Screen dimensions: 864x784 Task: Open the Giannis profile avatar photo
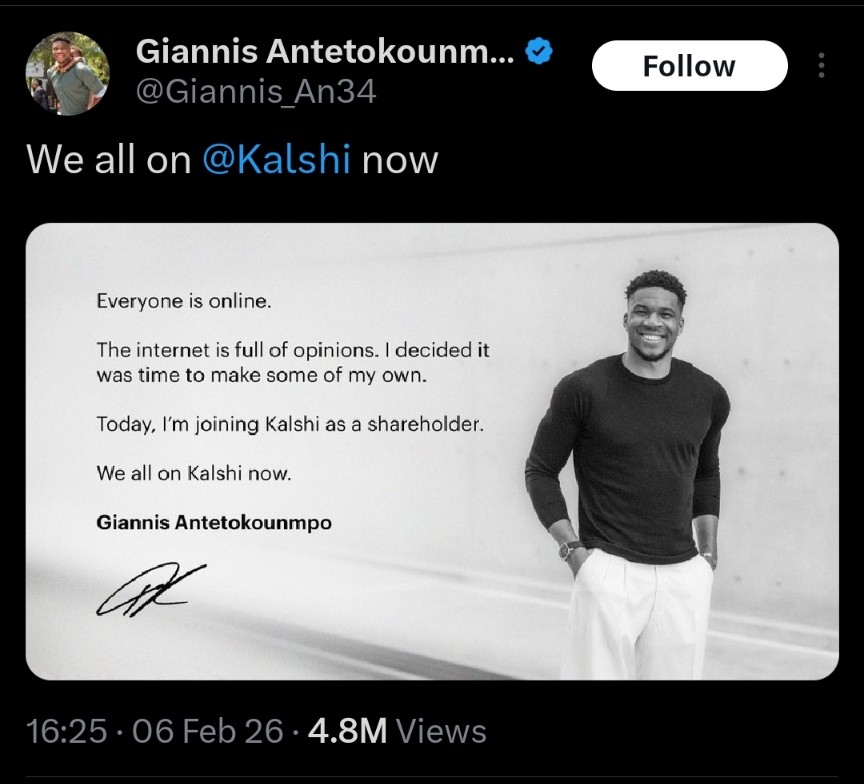click(66, 73)
